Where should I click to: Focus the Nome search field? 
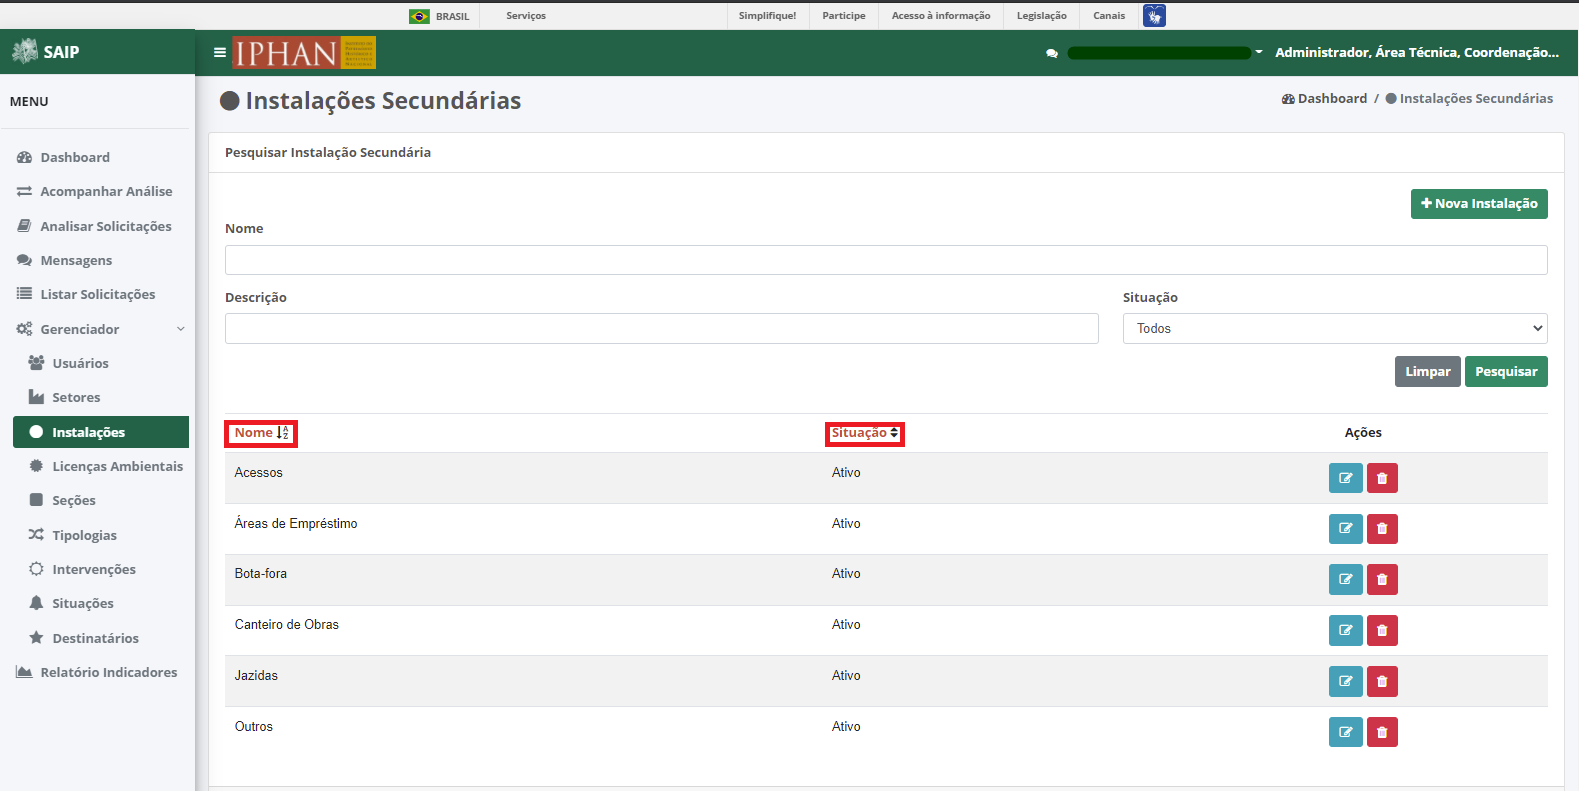pos(886,260)
